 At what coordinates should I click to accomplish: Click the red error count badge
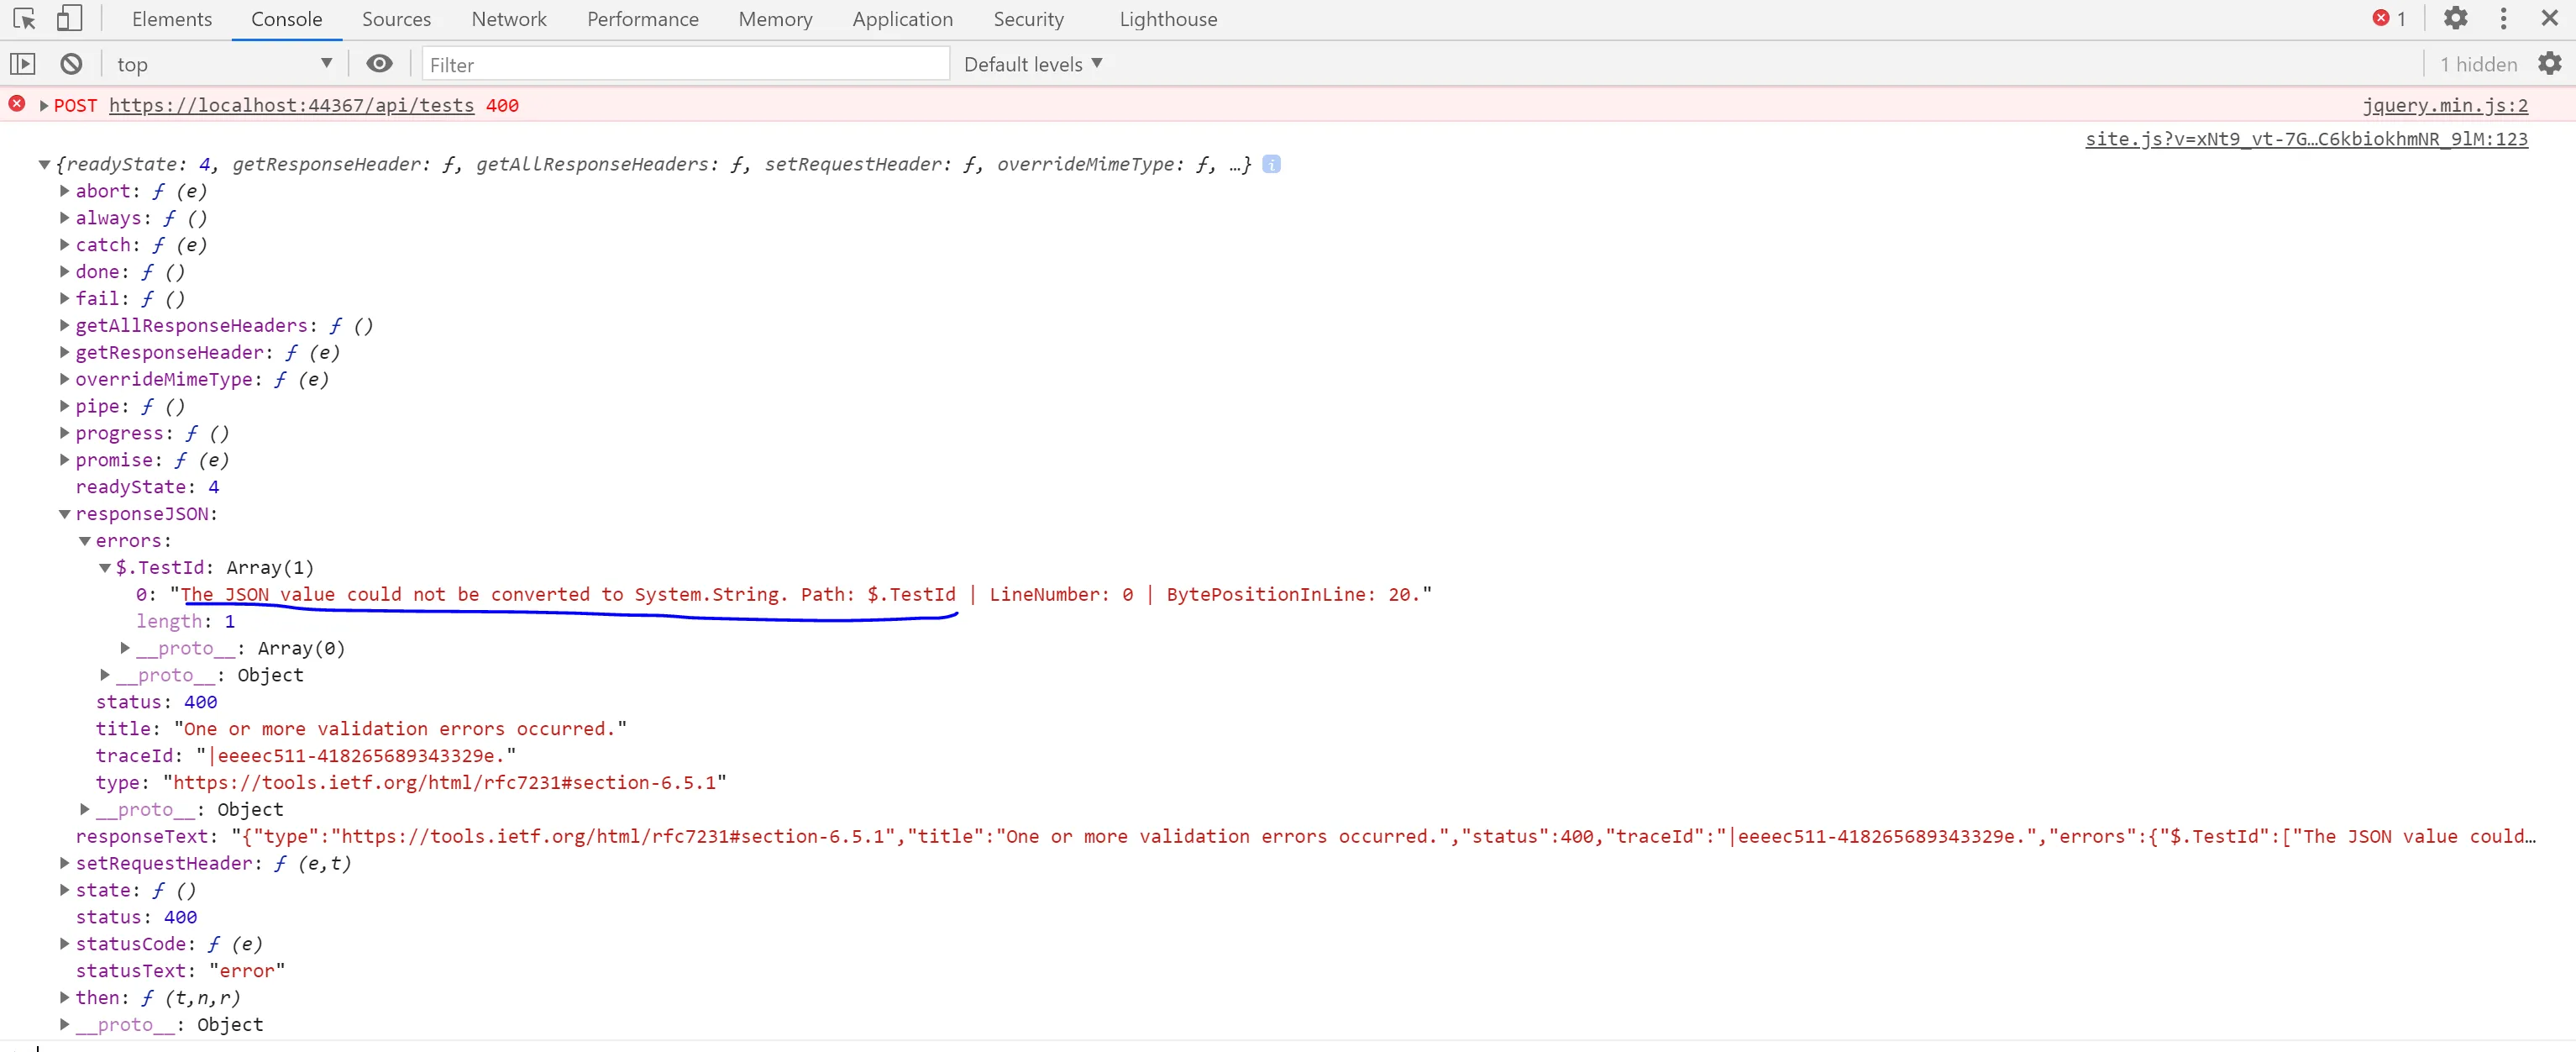pos(2389,19)
